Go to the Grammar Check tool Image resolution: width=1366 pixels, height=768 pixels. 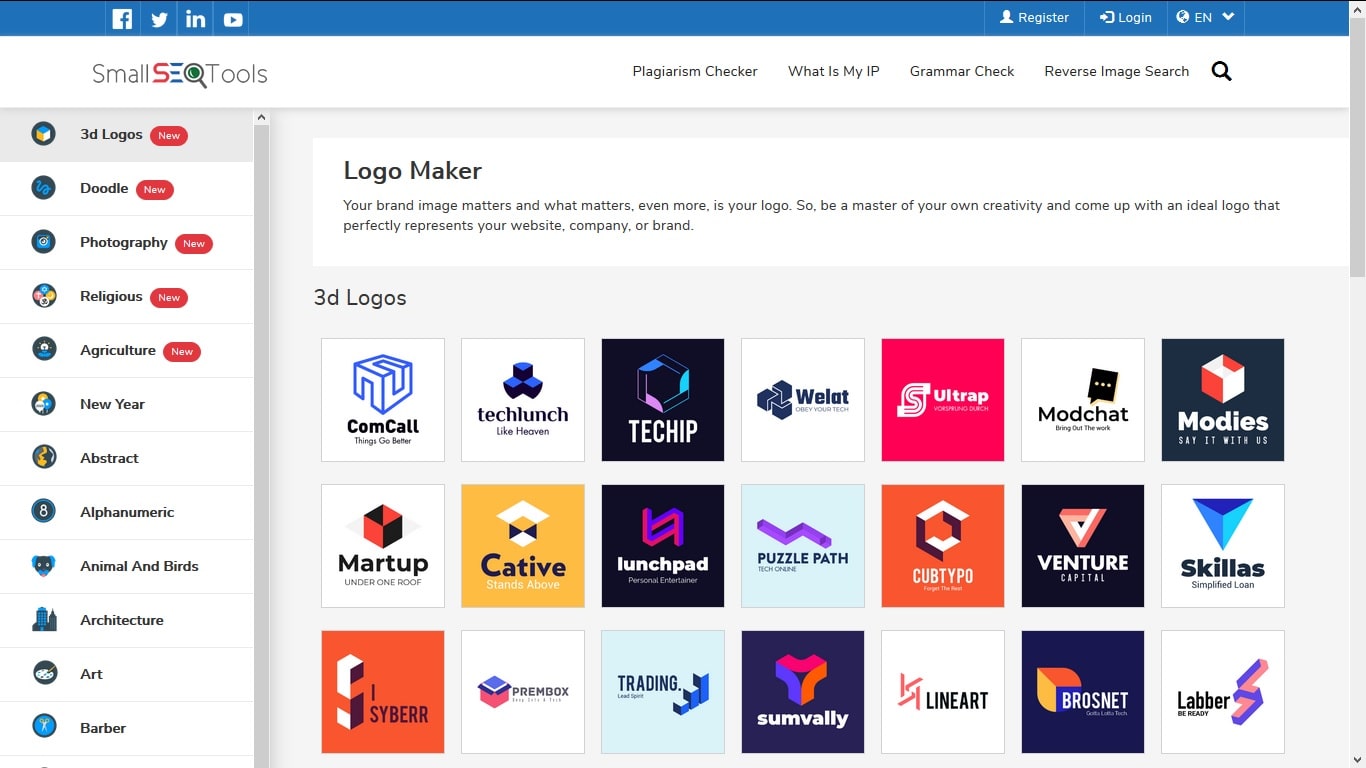point(962,71)
